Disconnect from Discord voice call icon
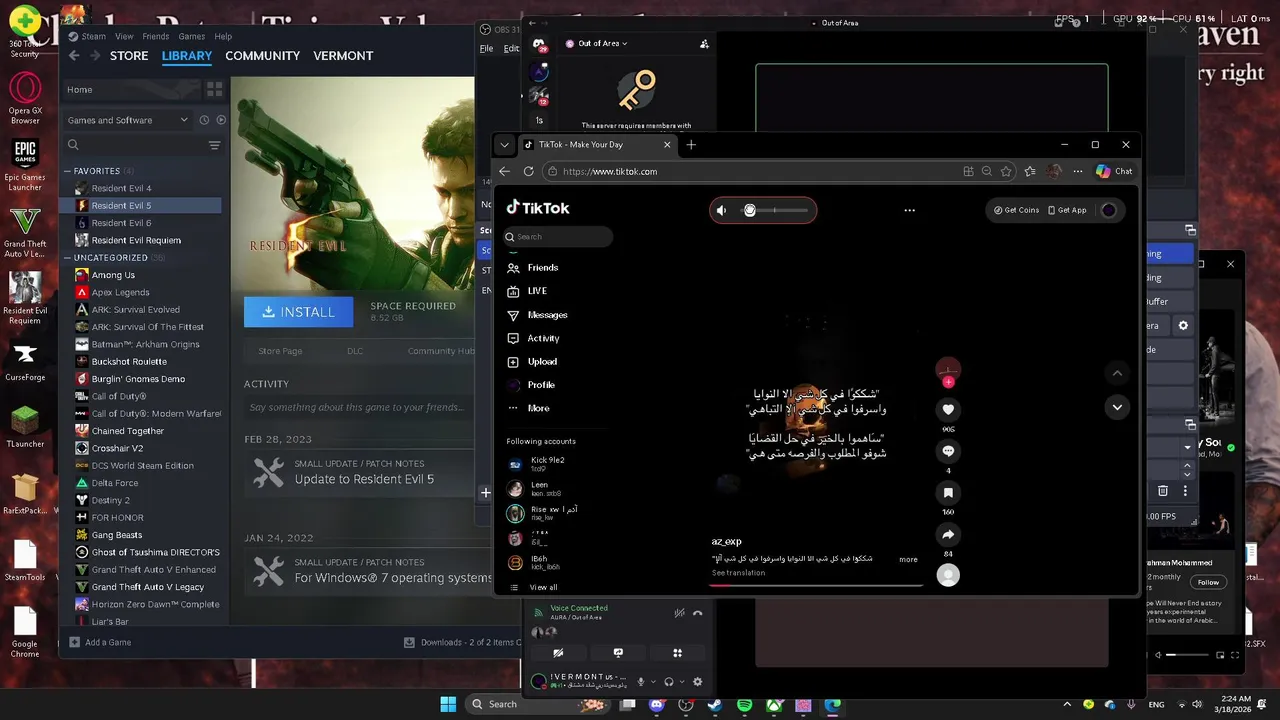The image size is (1280, 720). 698,613
